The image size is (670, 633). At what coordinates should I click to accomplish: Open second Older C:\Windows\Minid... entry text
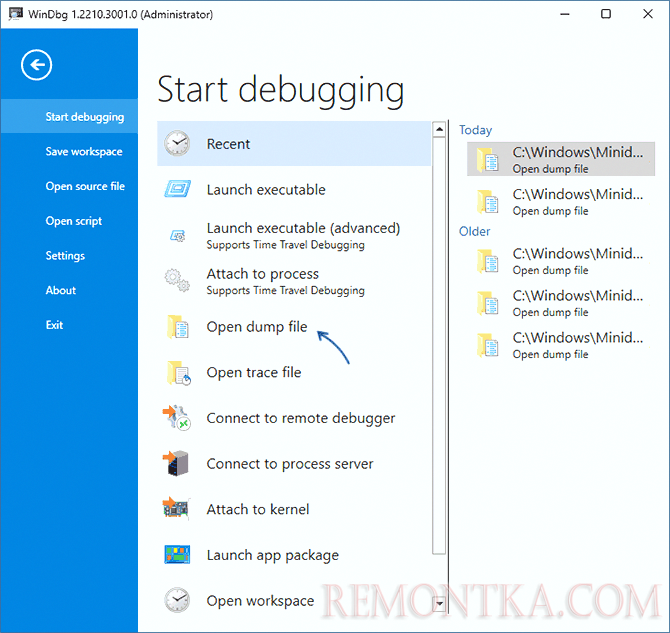(x=578, y=296)
